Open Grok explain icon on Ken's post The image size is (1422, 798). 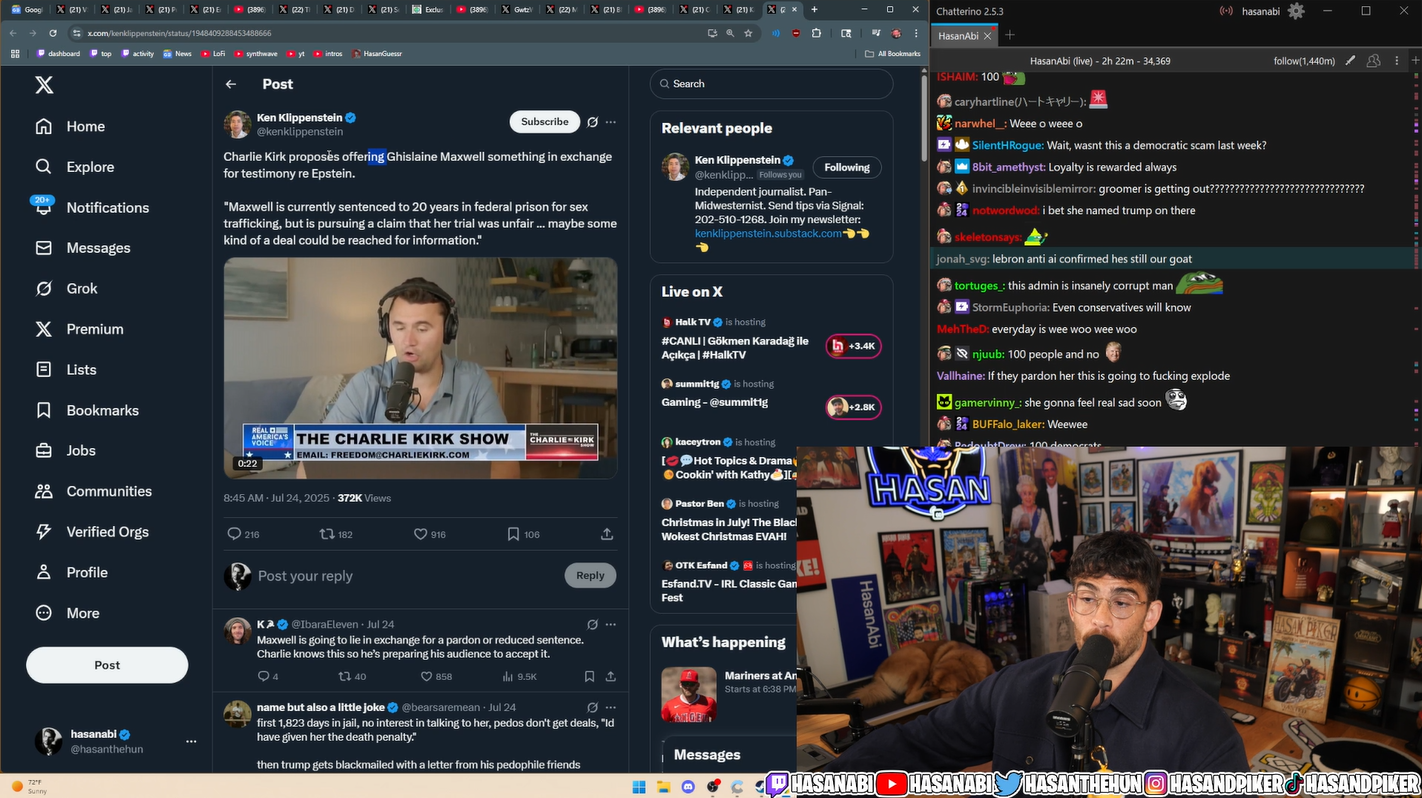[x=592, y=122]
